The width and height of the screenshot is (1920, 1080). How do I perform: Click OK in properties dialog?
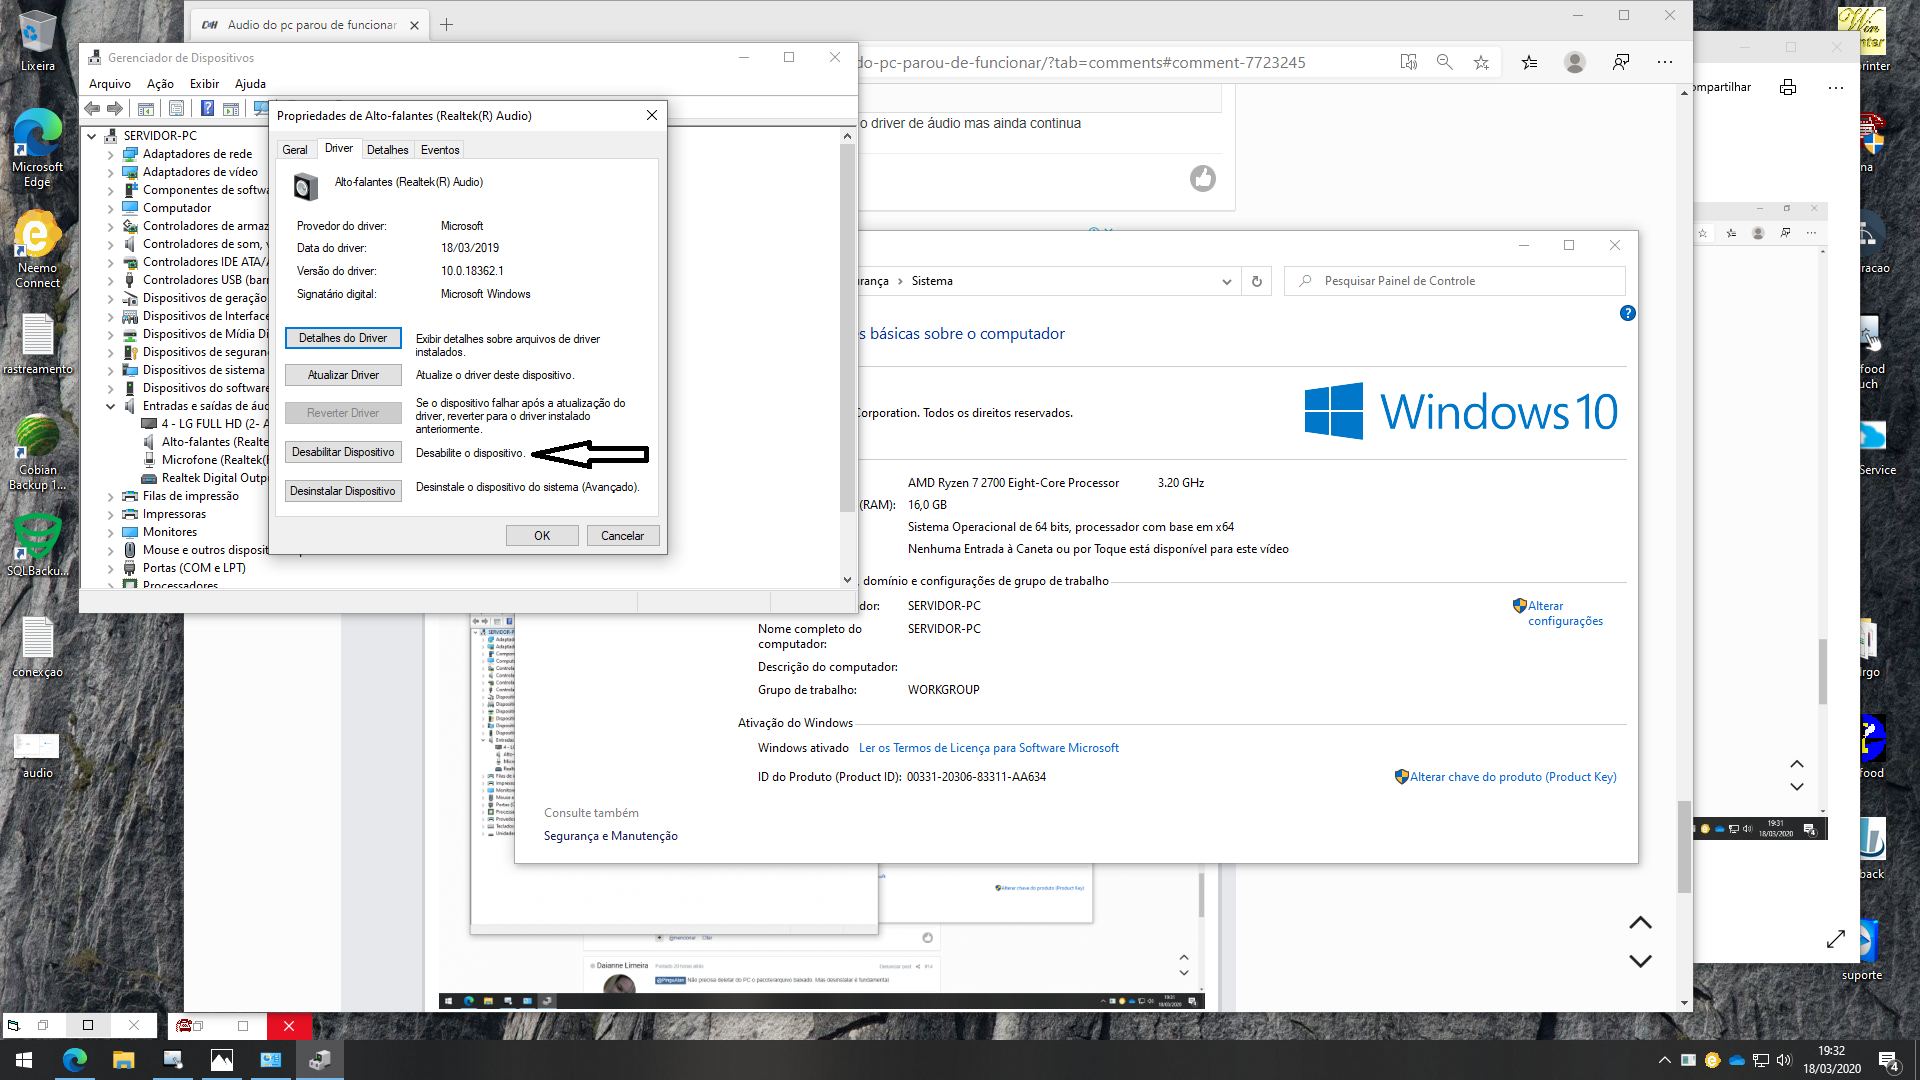[542, 536]
